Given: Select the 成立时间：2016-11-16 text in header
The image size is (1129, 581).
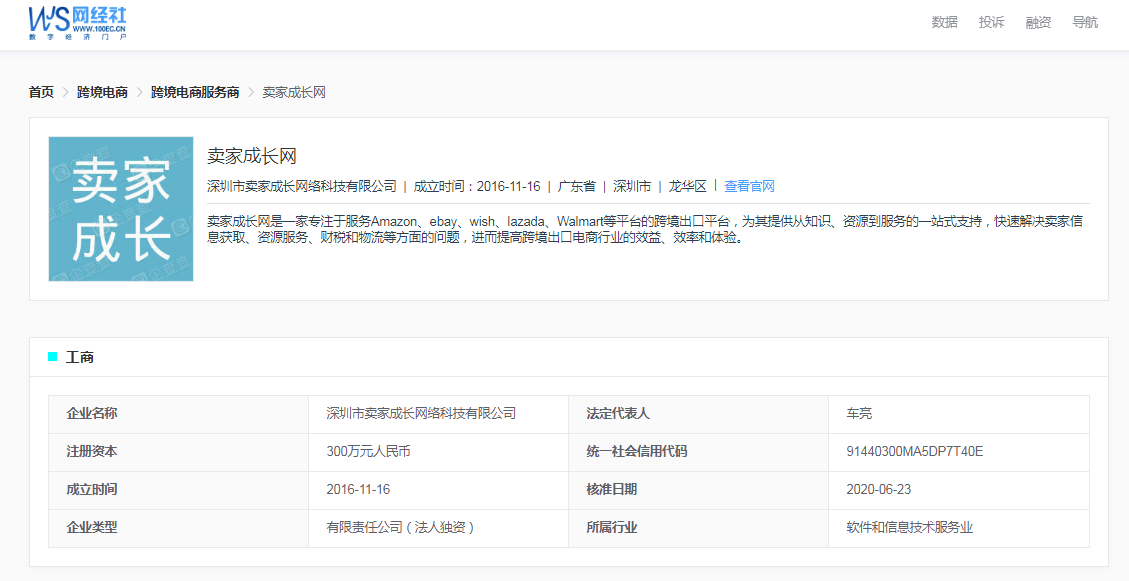Looking at the screenshot, I should pyautogui.click(x=477, y=186).
